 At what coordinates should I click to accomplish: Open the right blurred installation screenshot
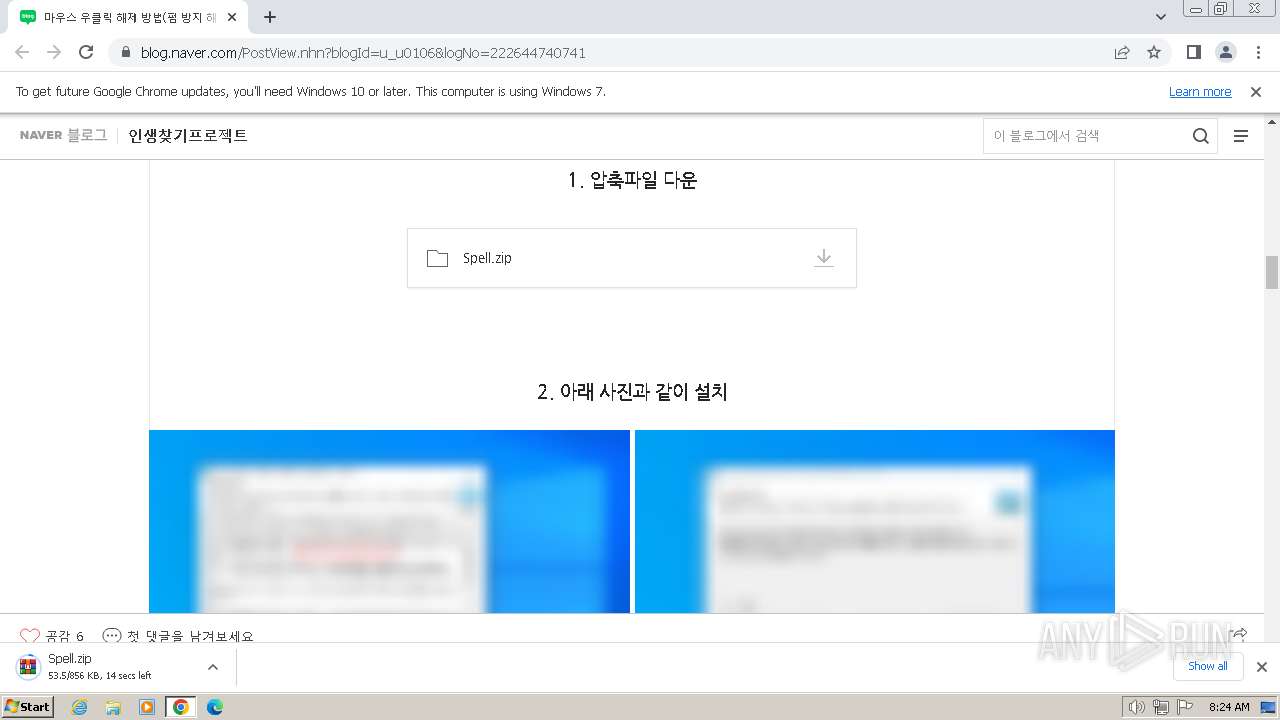coord(875,521)
